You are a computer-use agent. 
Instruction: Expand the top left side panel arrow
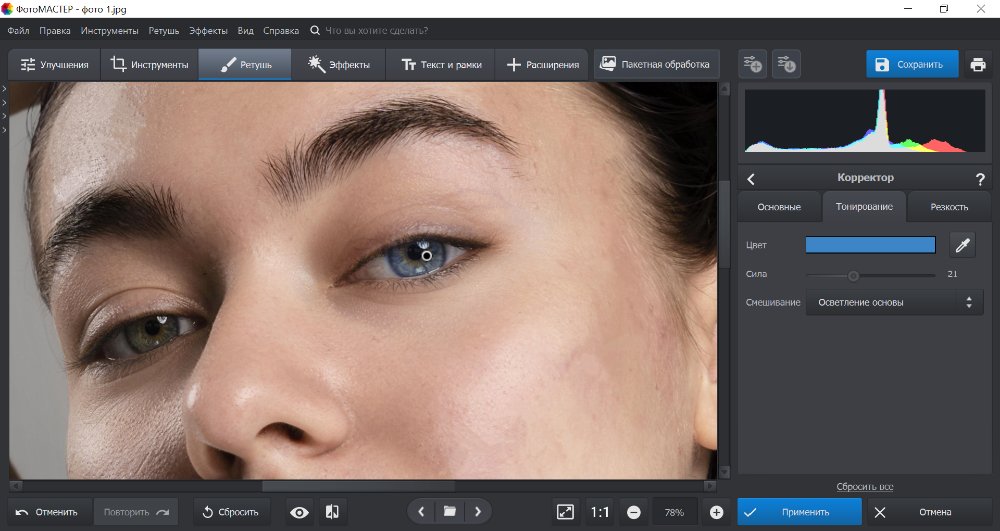pos(4,89)
